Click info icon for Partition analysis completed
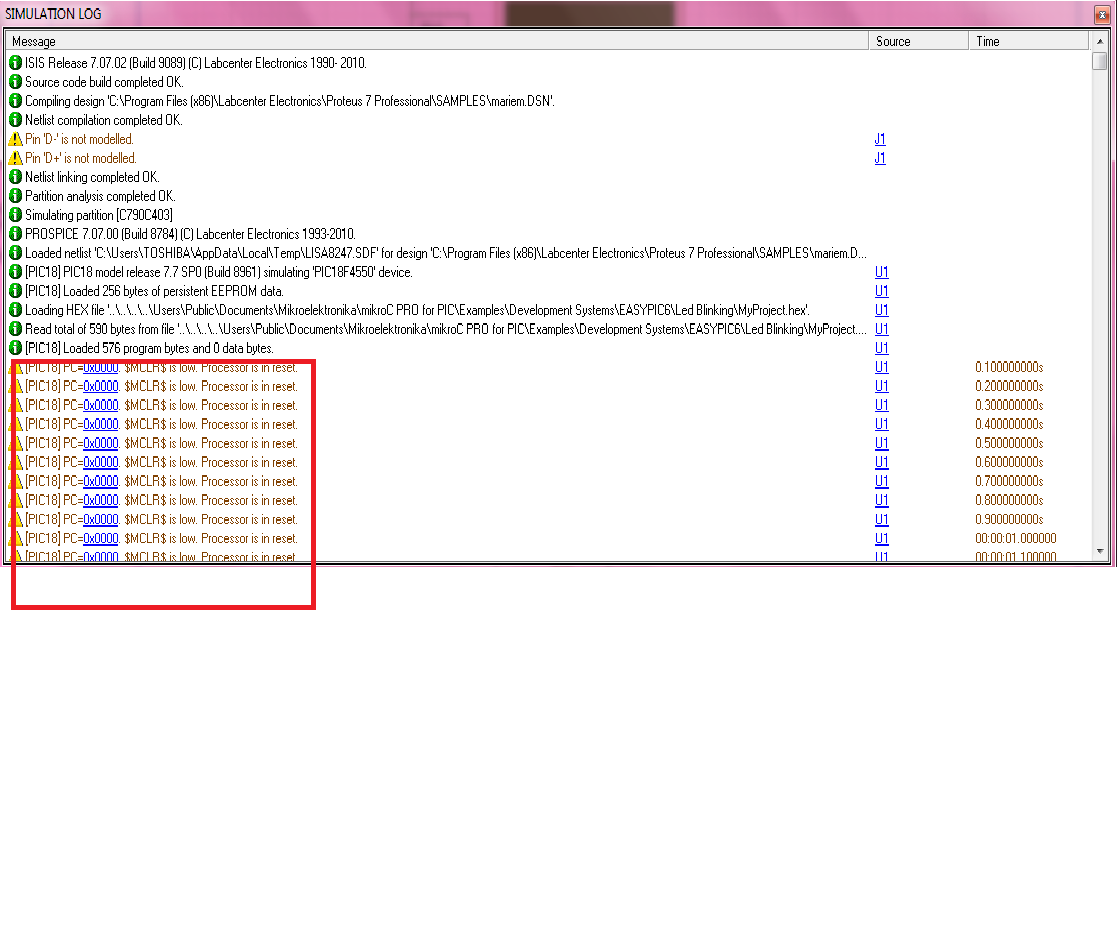1117x948 pixels. pyautogui.click(x=15, y=196)
